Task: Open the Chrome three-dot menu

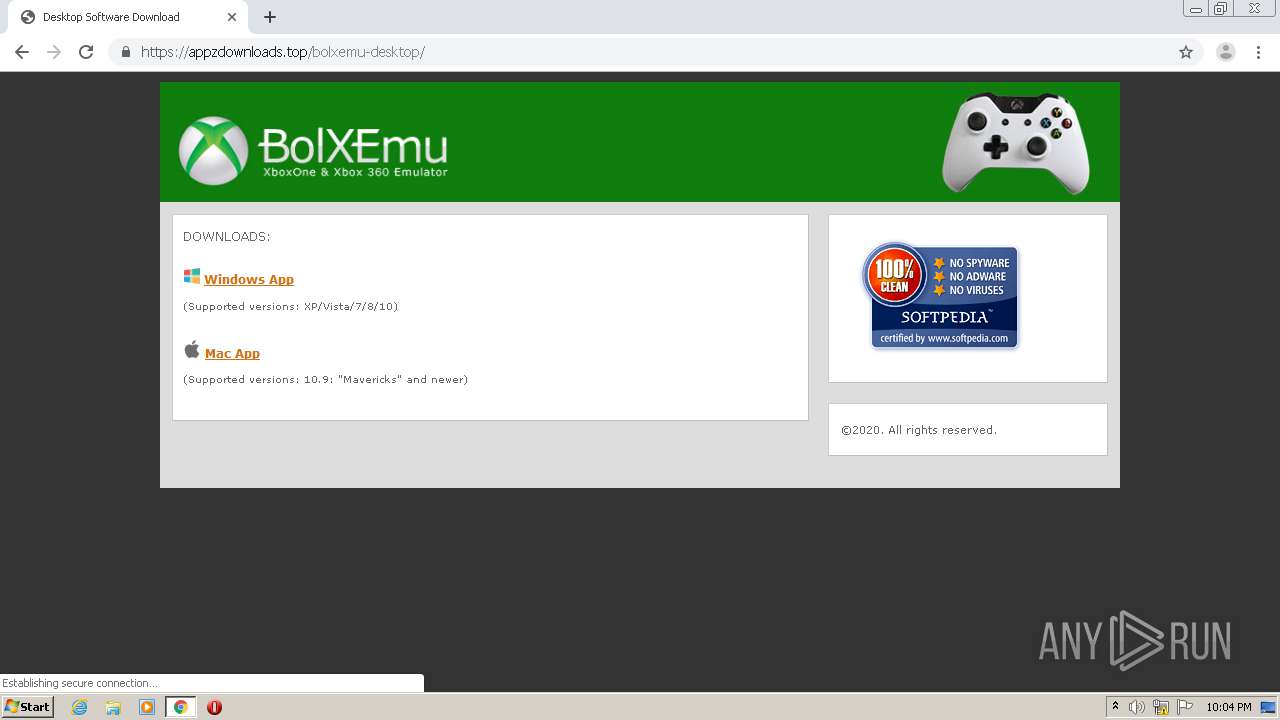Action: point(1258,52)
